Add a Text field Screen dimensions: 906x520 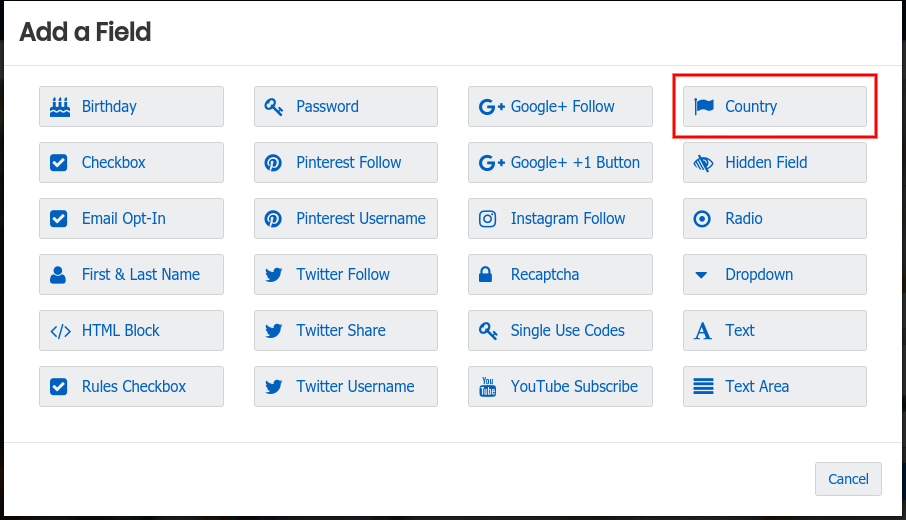coord(774,330)
